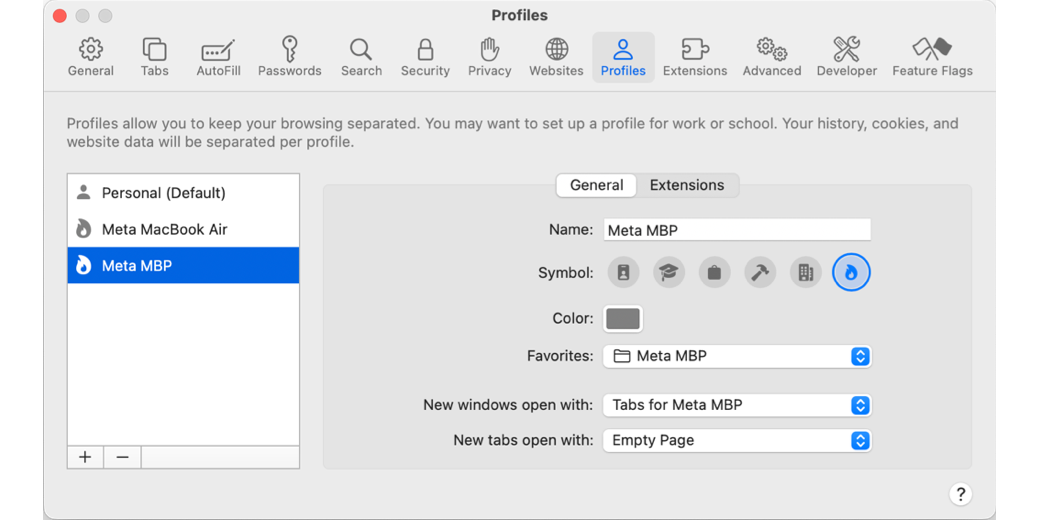Viewport: 1040px width, 520px height.
Task: Open the Favorites folder dropdown
Action: (737, 356)
